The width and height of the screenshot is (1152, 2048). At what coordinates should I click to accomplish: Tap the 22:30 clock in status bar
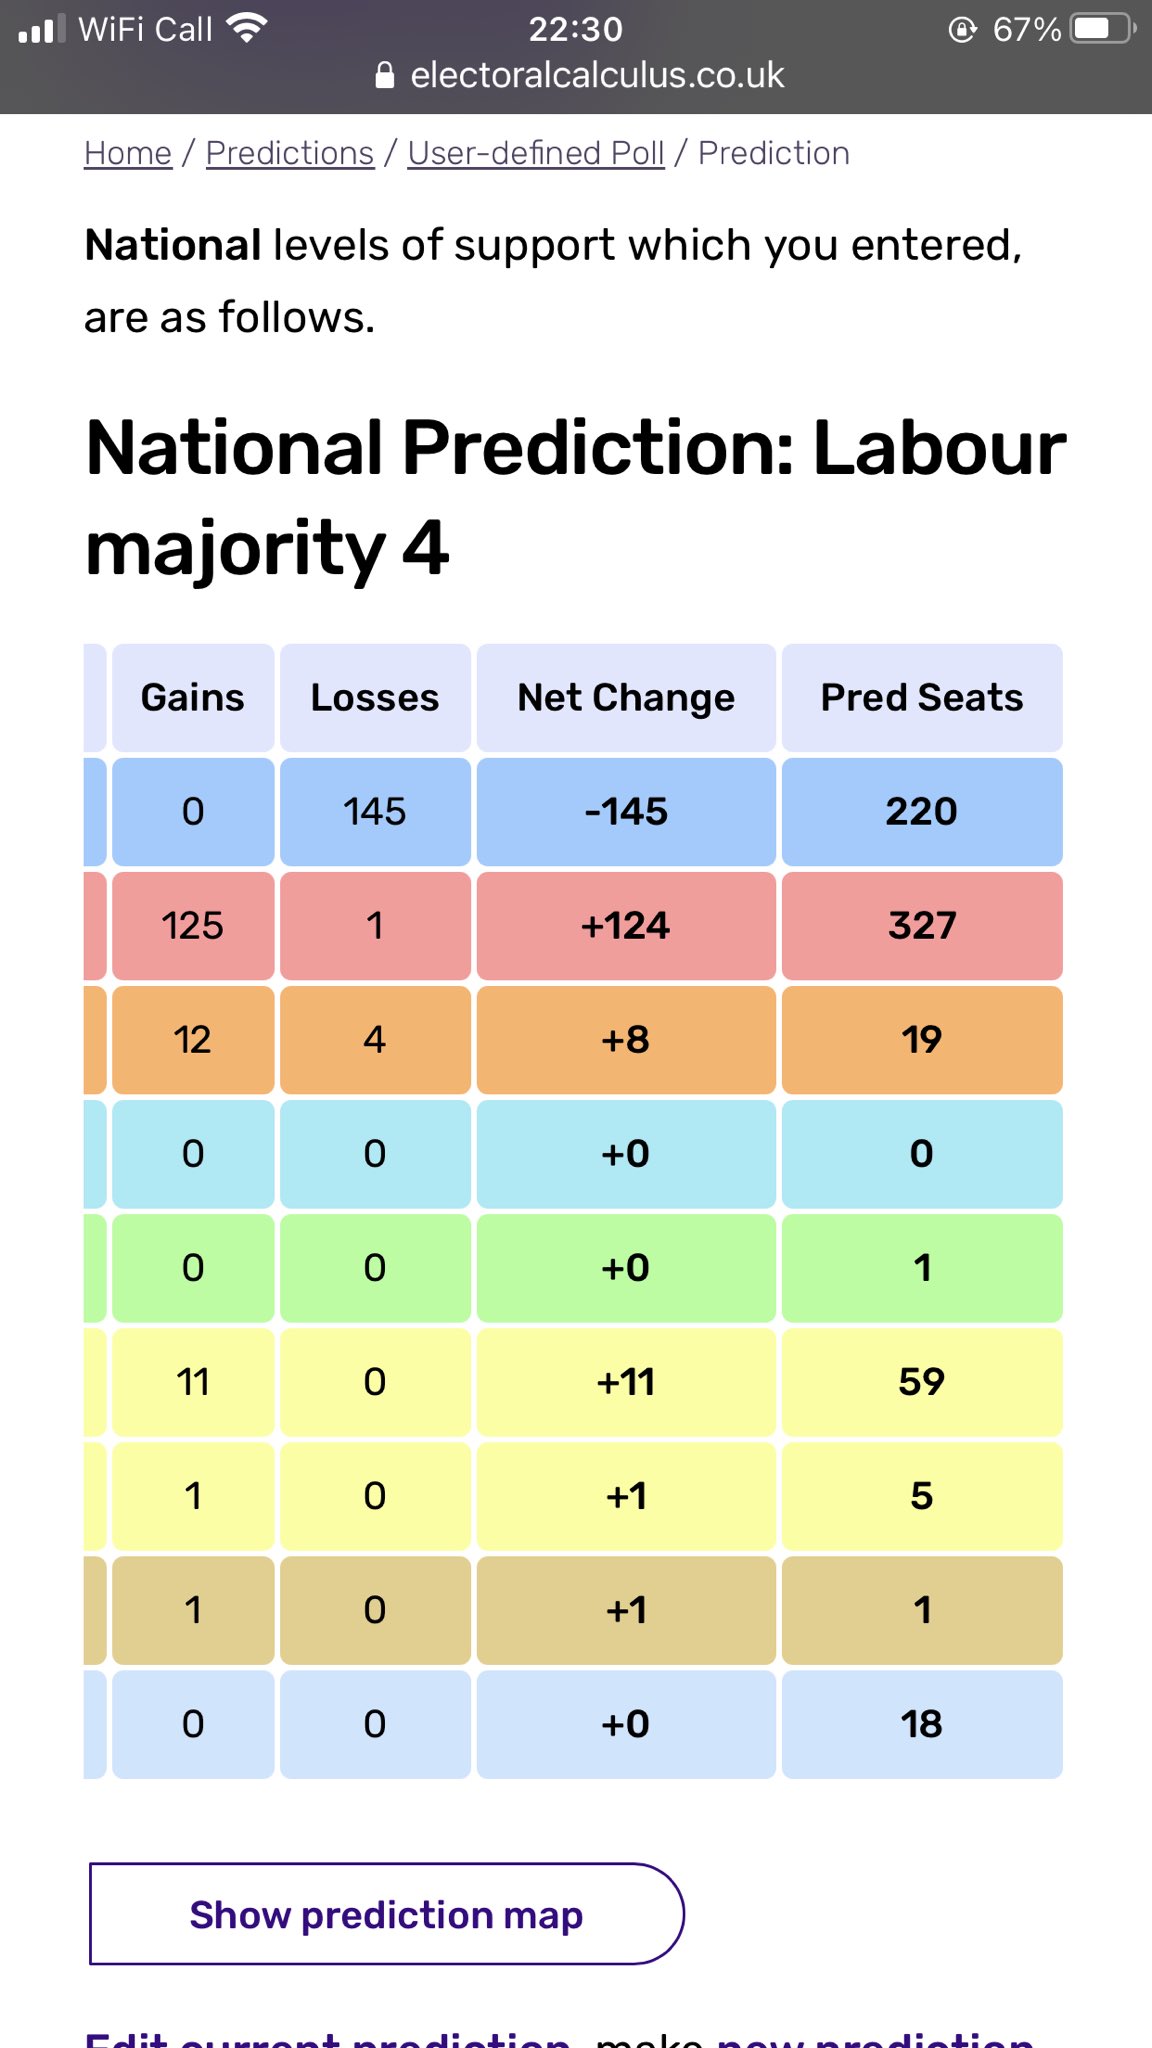pyautogui.click(x=575, y=29)
